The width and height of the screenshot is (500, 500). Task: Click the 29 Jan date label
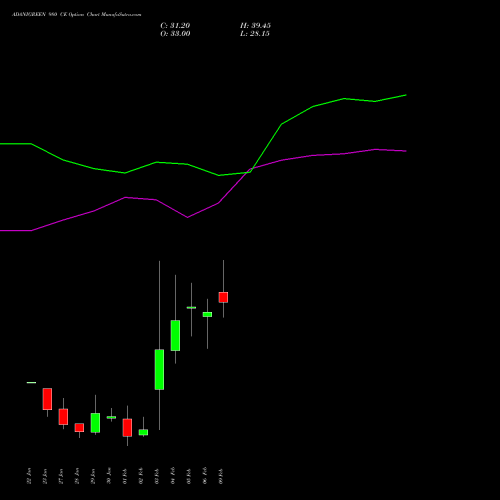pos(93,476)
